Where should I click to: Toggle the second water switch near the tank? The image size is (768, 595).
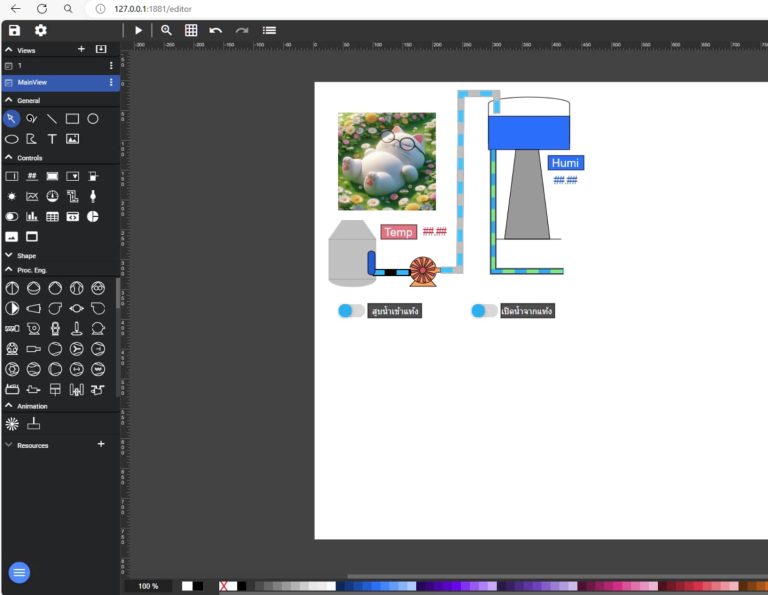pos(484,311)
